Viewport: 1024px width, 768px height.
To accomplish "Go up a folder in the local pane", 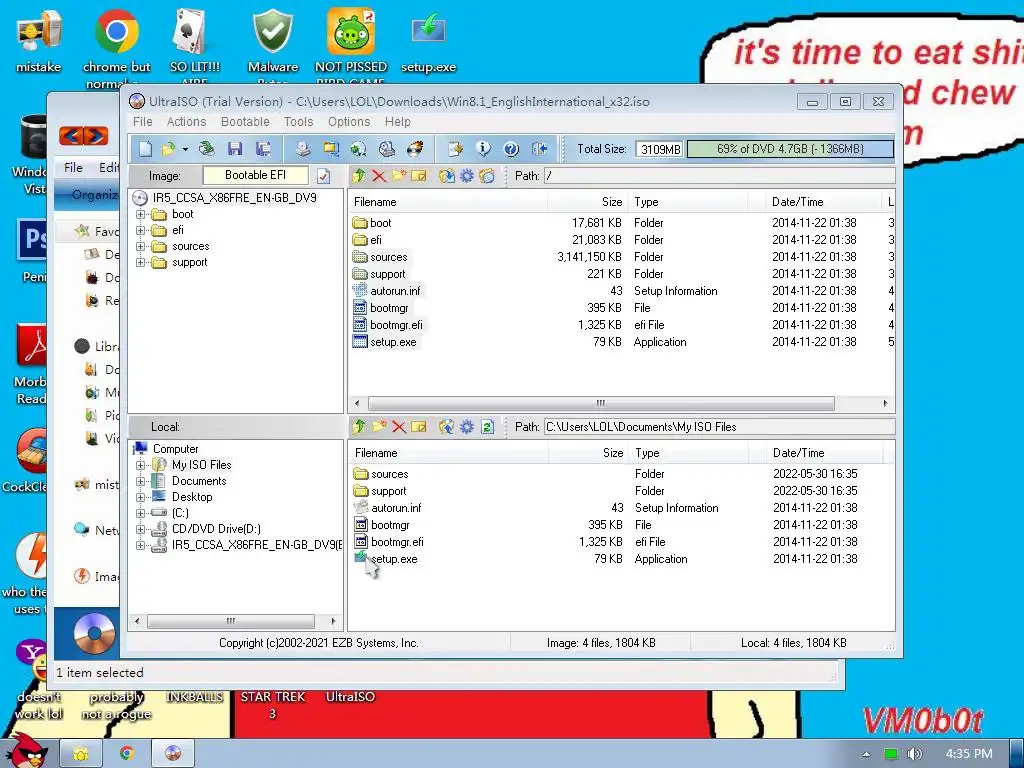I will click(359, 426).
